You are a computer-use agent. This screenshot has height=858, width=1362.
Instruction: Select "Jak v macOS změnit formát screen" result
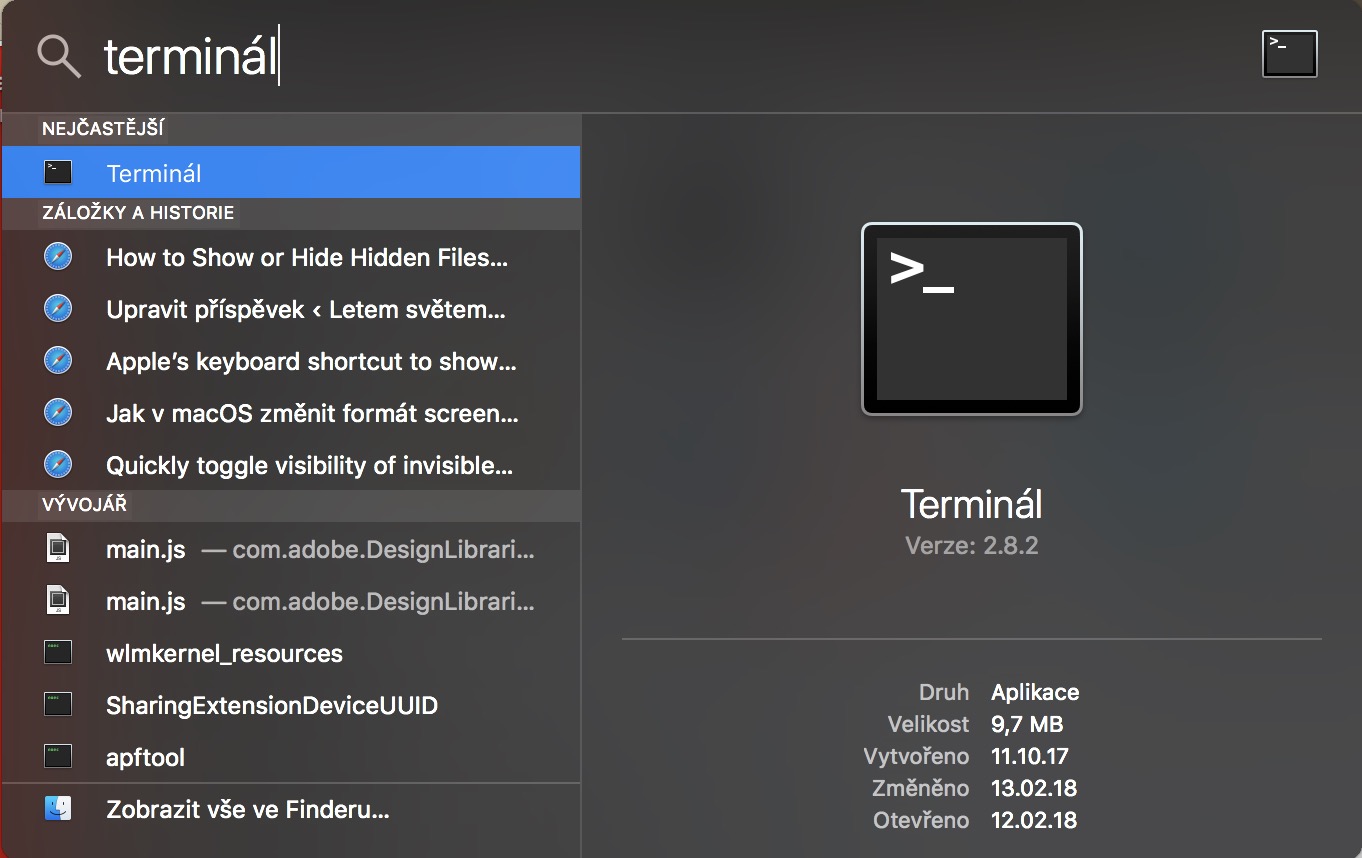[x=312, y=414]
